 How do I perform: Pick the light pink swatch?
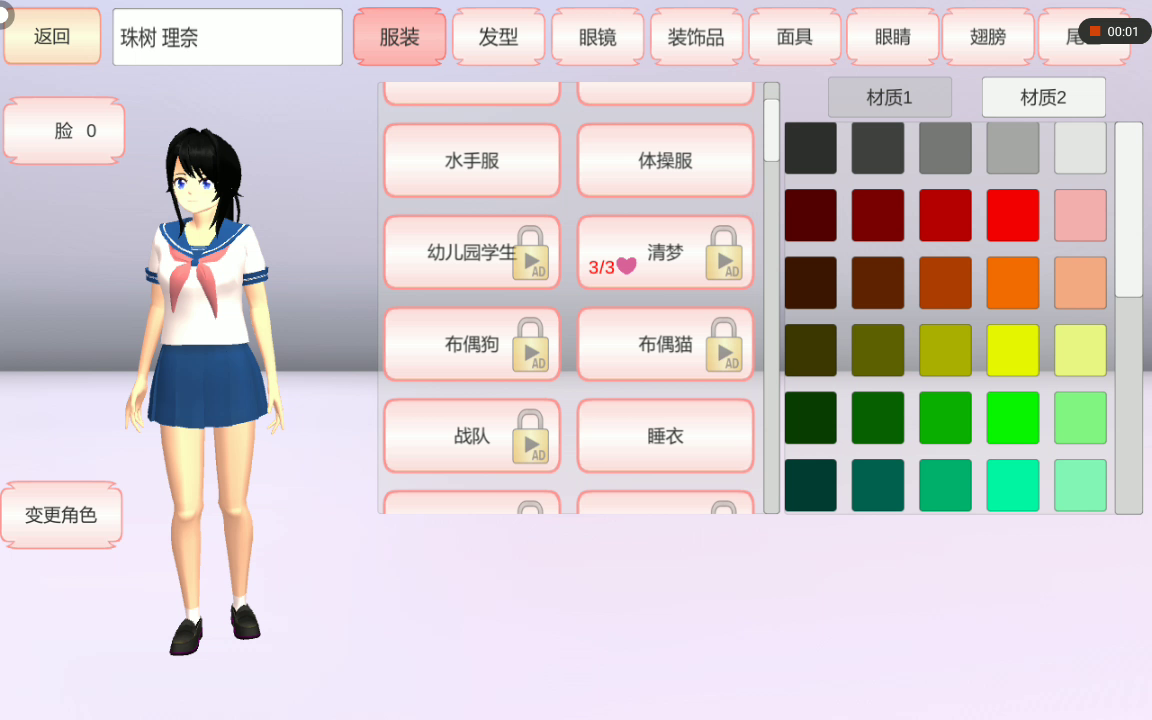click(1080, 215)
